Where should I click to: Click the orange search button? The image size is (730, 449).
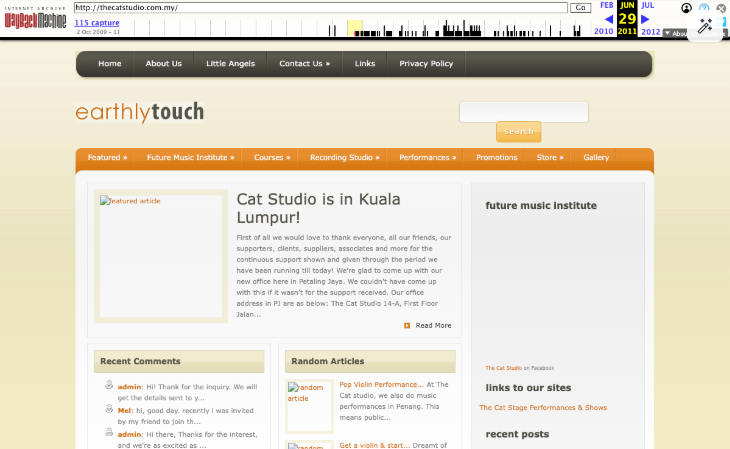tap(519, 131)
